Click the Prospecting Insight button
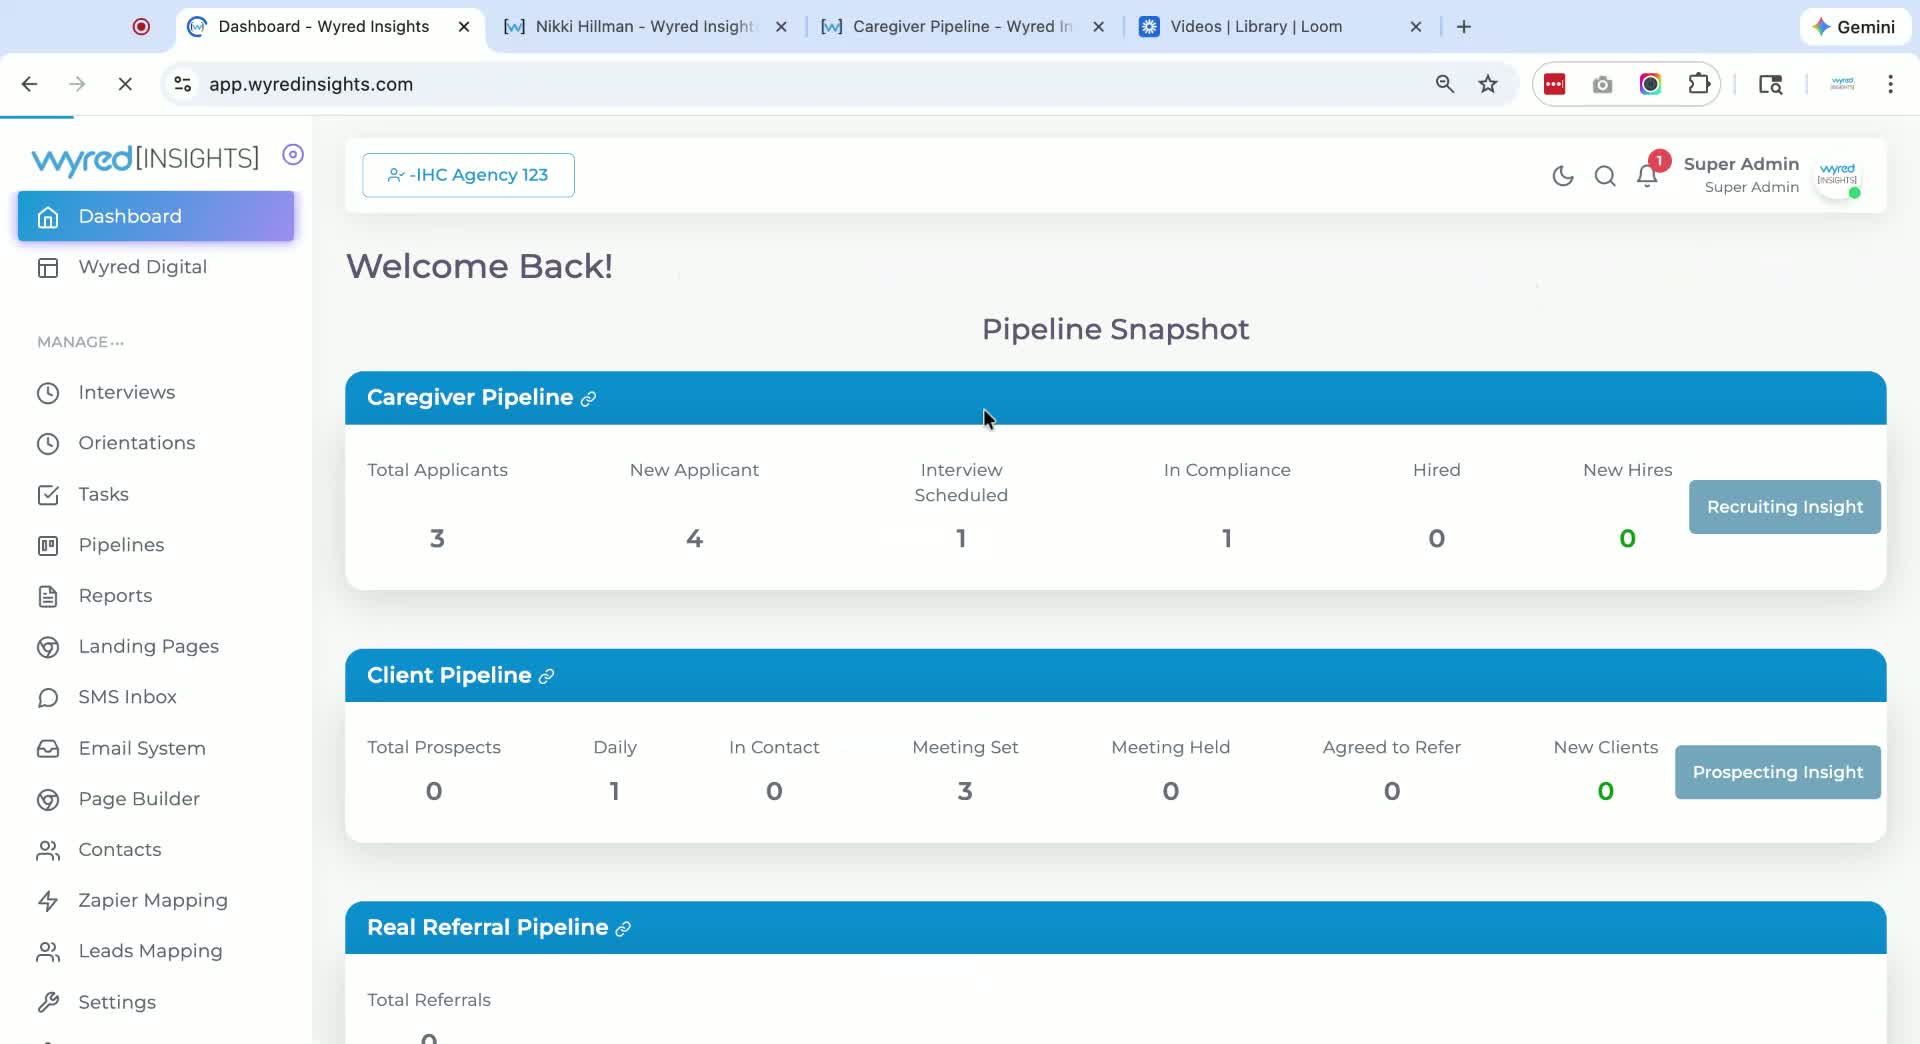The width and height of the screenshot is (1920, 1044). point(1777,772)
